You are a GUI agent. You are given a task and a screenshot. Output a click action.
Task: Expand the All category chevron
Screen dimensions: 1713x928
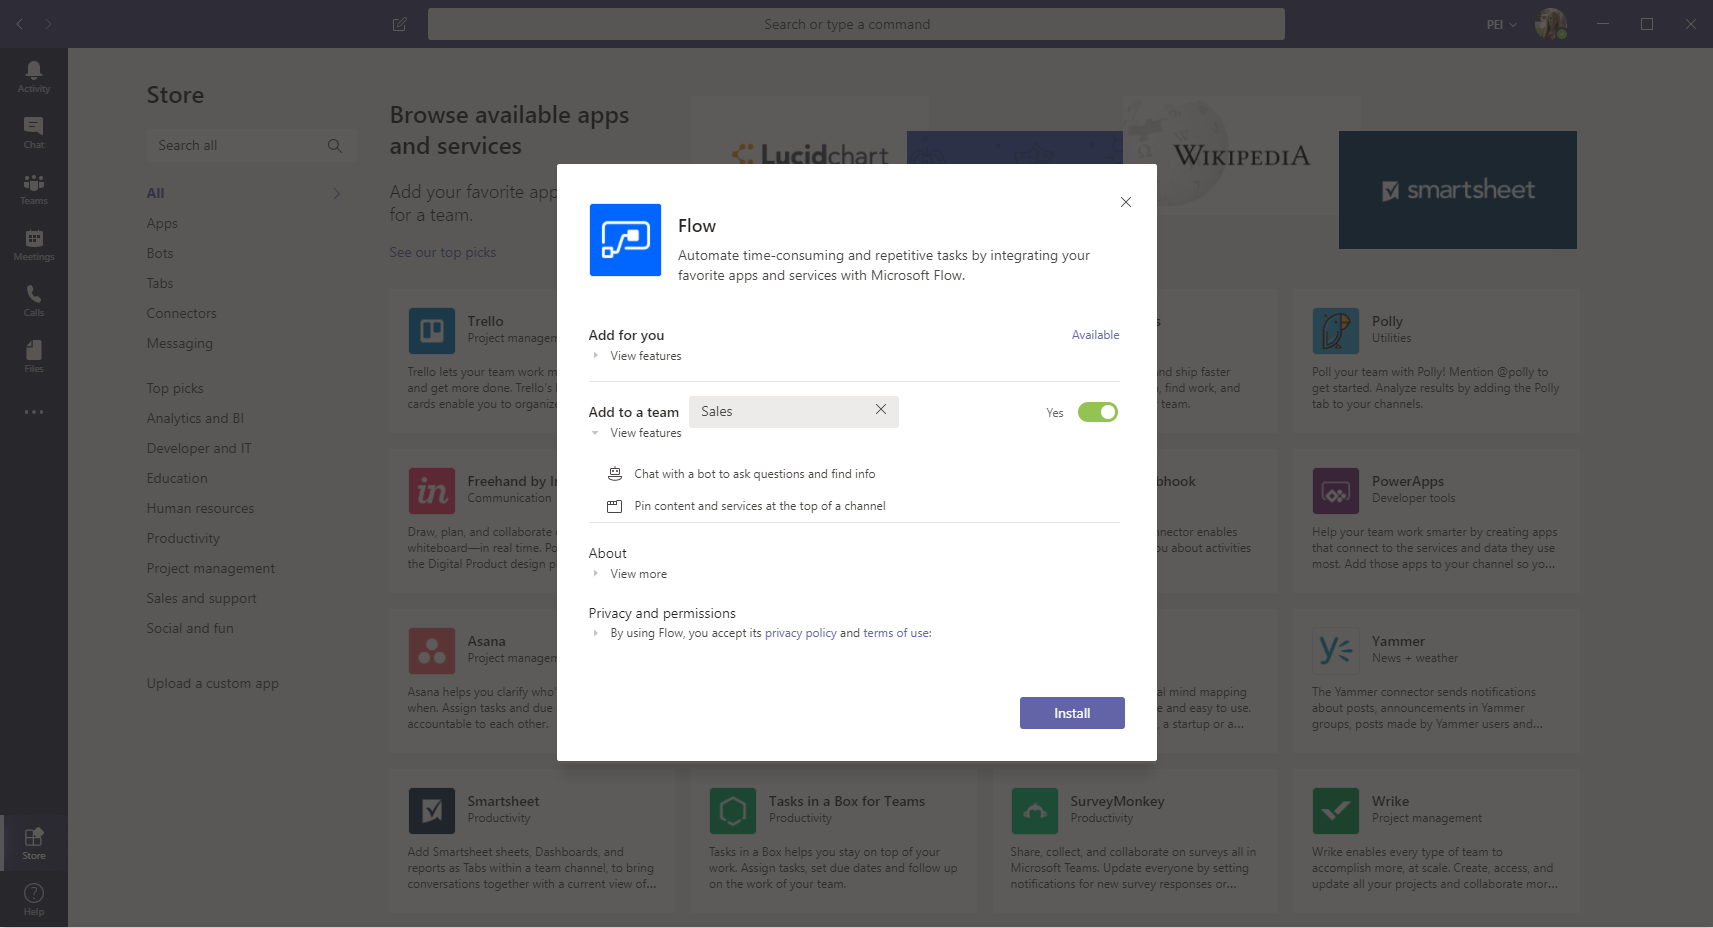pos(336,193)
